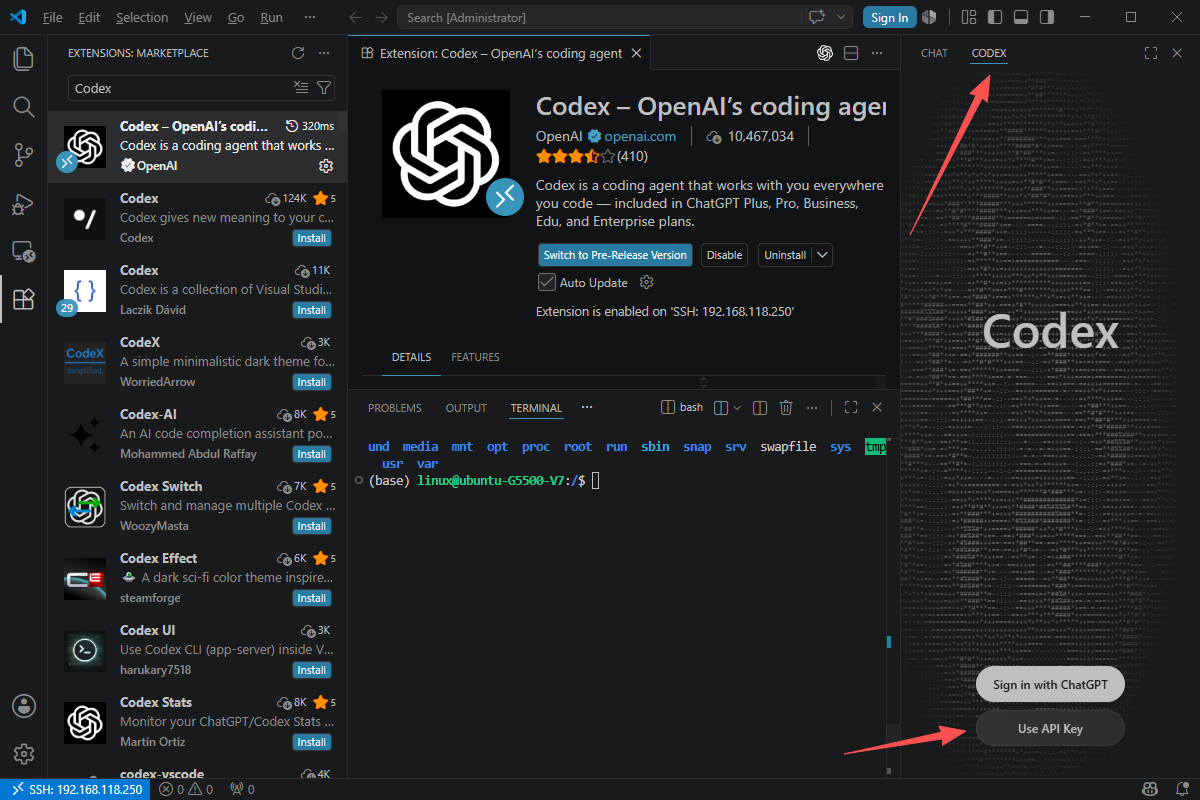Toggle primary side bar visibility
This screenshot has width=1200, height=800.
pos(994,17)
